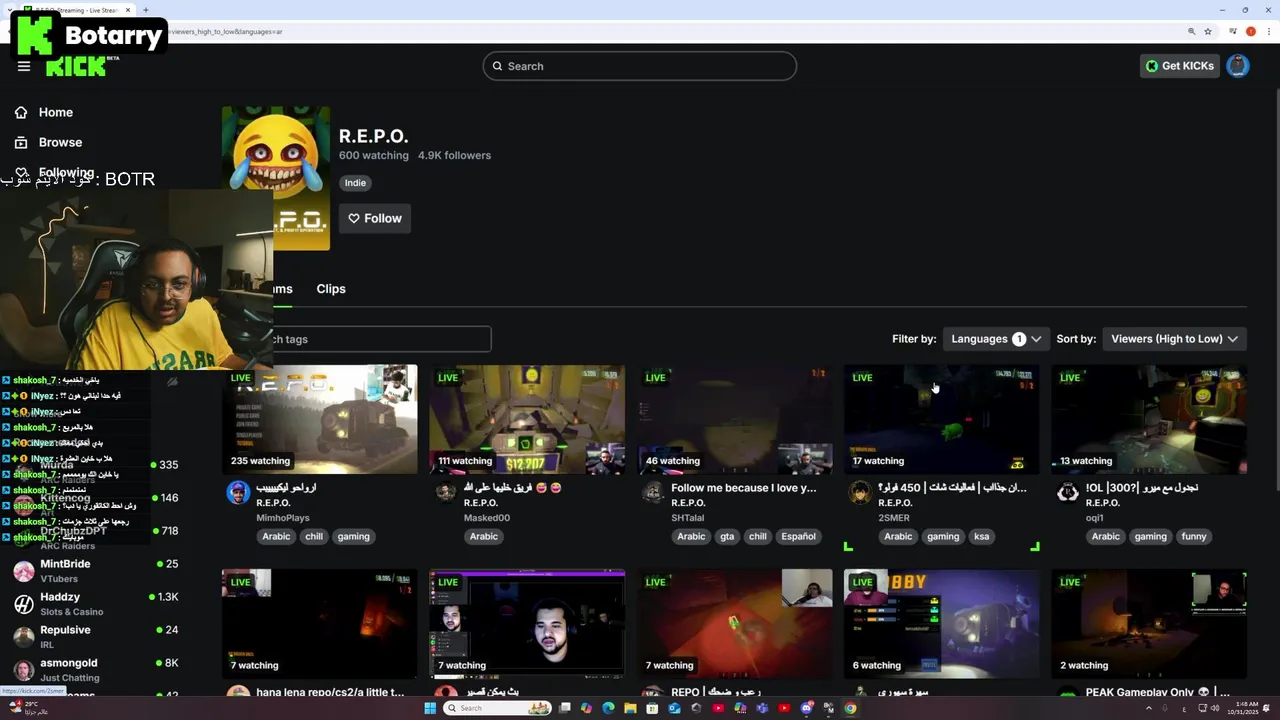
Task: Go to Browse in sidebar
Action: [60, 142]
